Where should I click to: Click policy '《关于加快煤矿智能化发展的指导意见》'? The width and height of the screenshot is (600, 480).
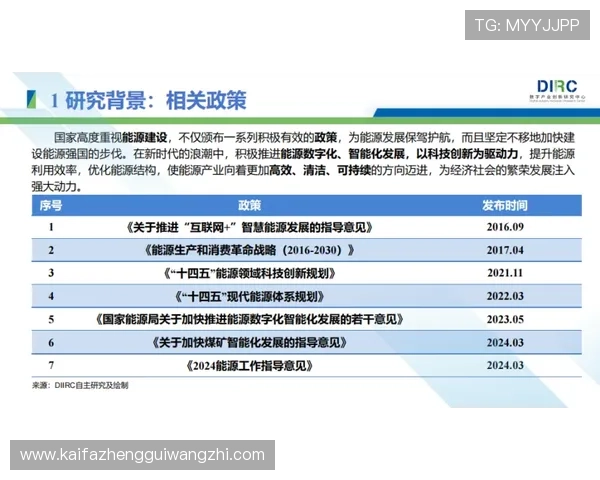click(249, 343)
